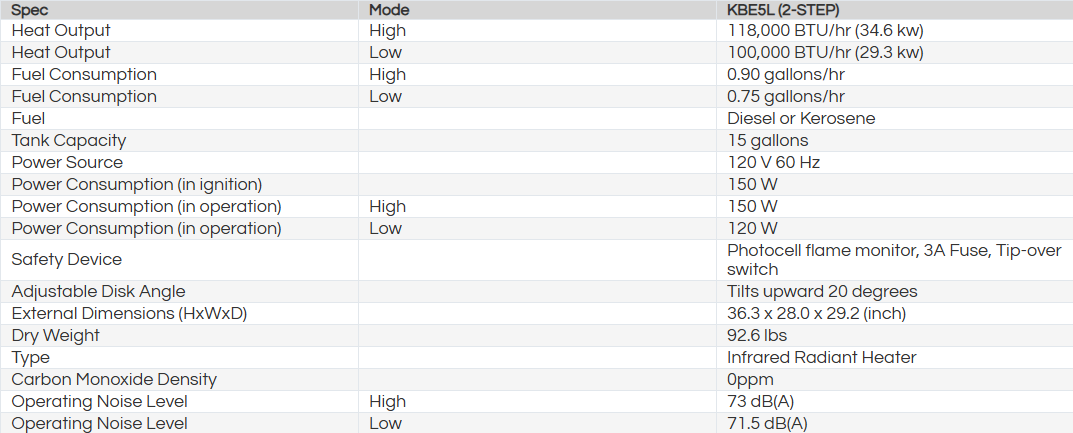
Task: Select the "External Dimensions (HxWxD)" label
Action: pos(129,314)
